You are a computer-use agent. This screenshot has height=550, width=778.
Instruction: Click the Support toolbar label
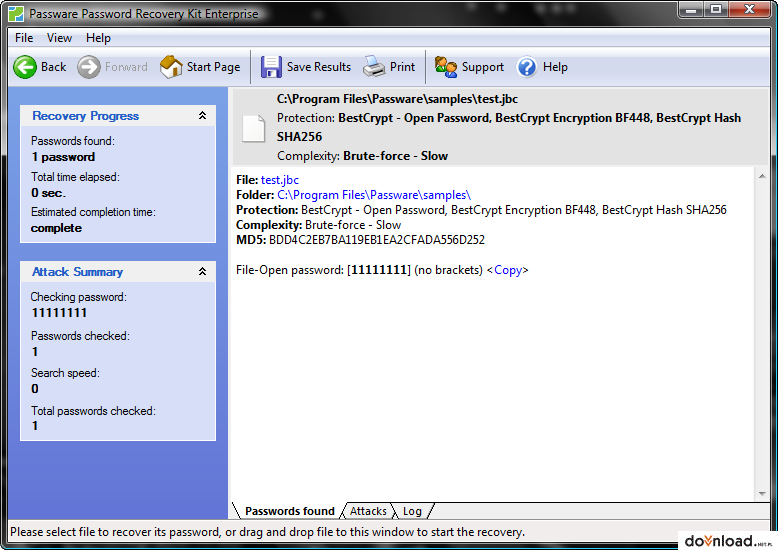point(483,67)
